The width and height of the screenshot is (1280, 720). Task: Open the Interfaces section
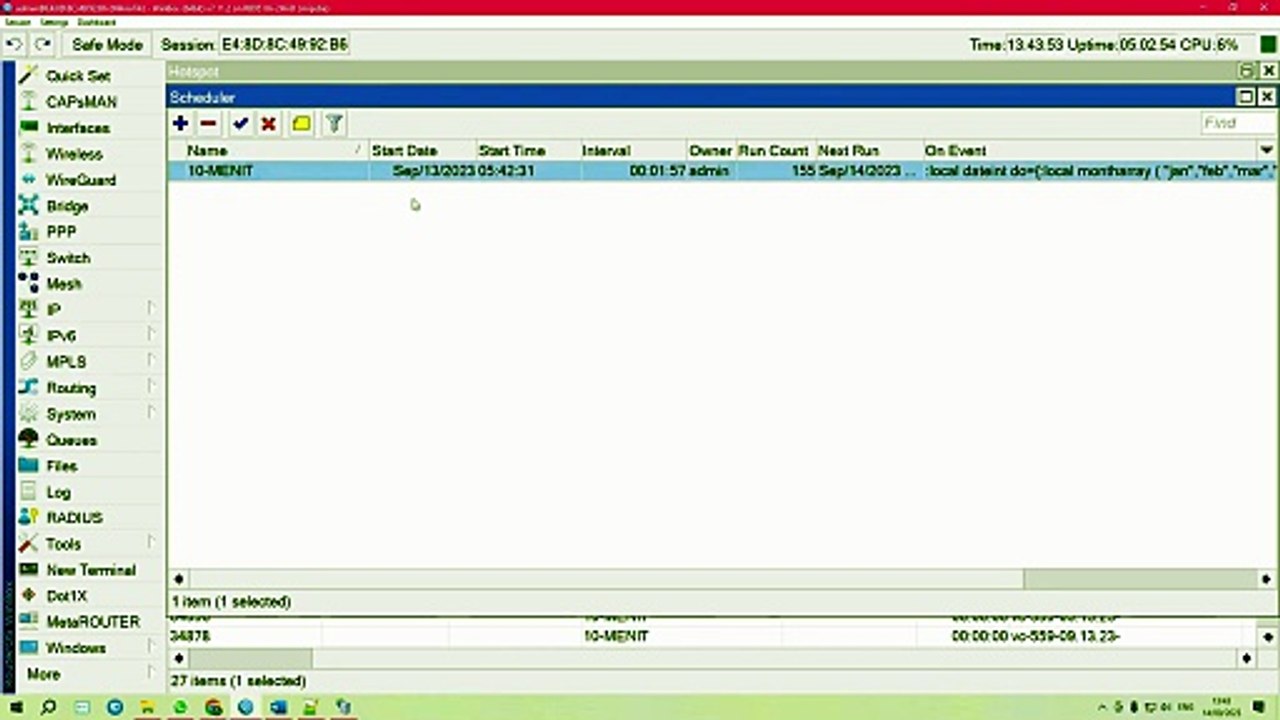tap(78, 128)
